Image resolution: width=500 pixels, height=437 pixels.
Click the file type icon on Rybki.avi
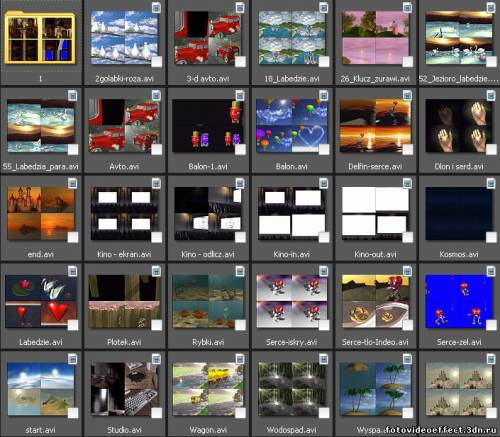240,271
